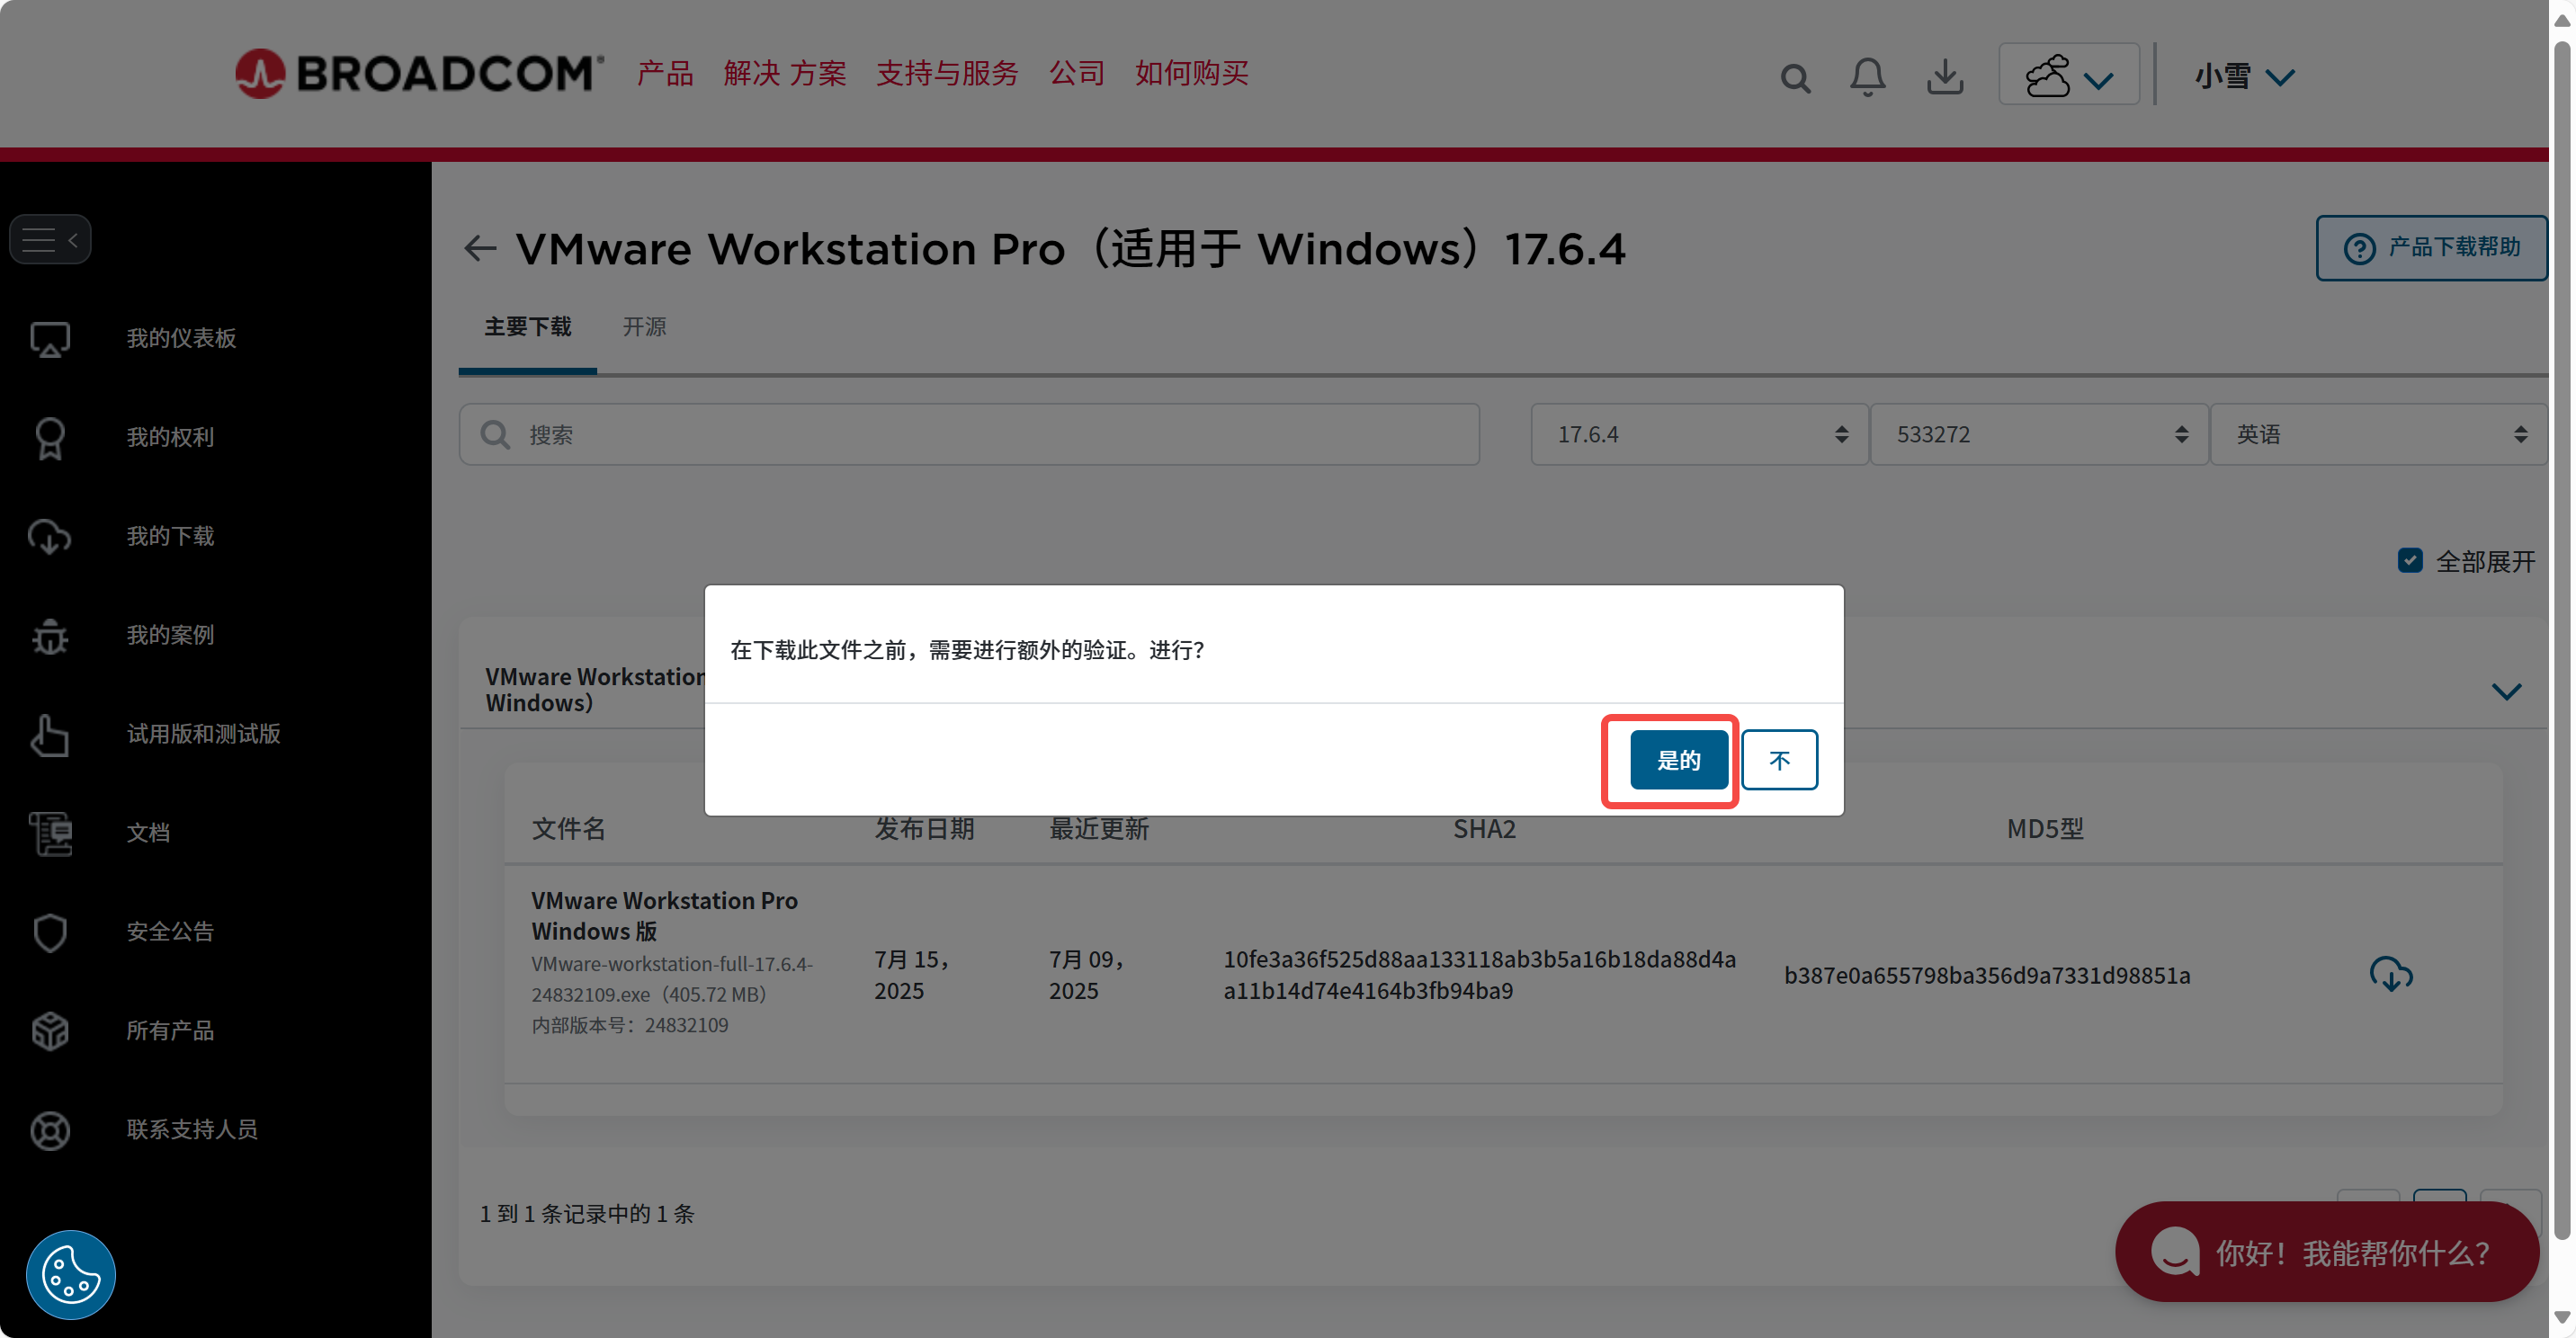Open 产品 in top menu

[665, 73]
